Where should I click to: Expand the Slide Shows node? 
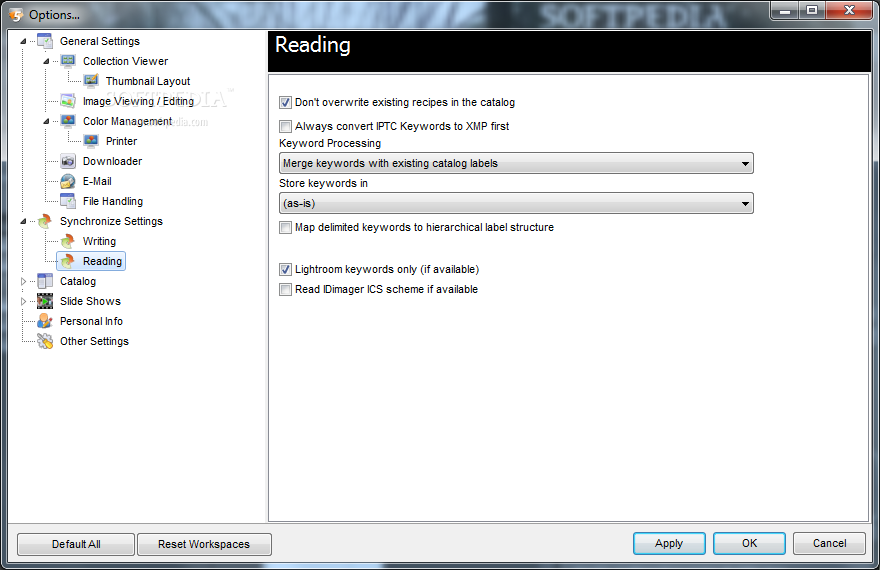(23, 301)
